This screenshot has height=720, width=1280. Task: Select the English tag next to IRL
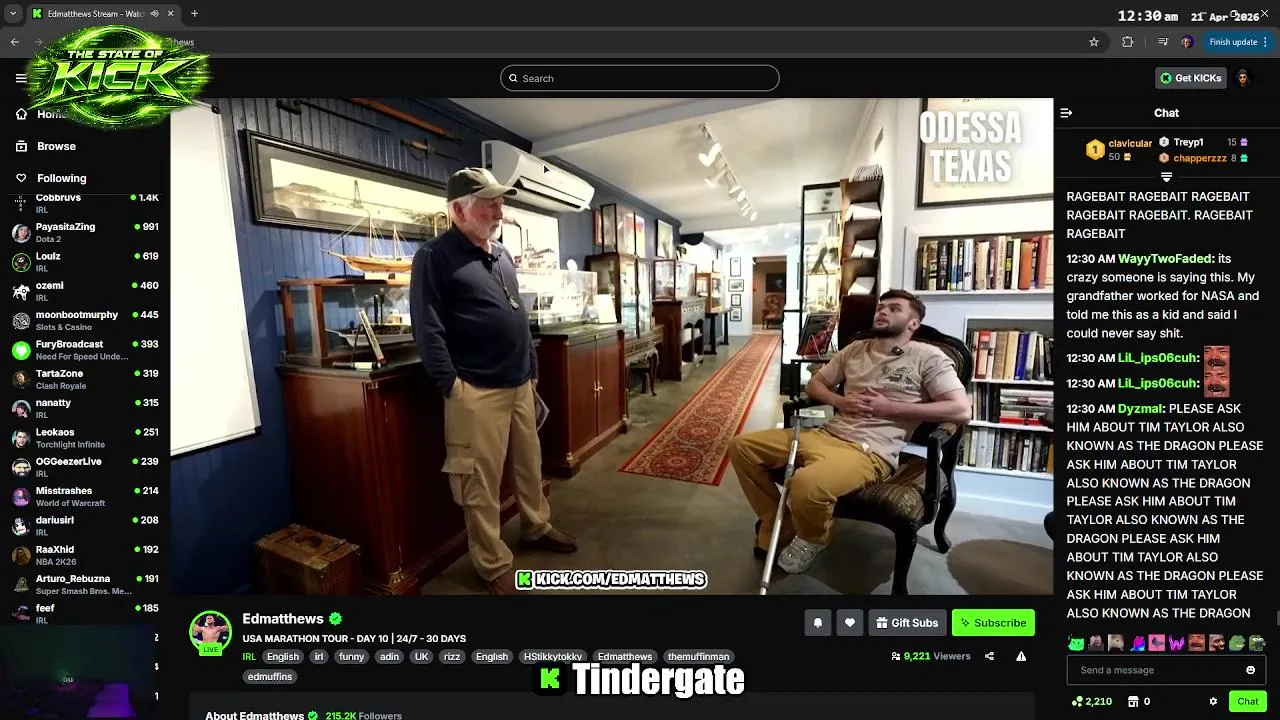point(282,657)
